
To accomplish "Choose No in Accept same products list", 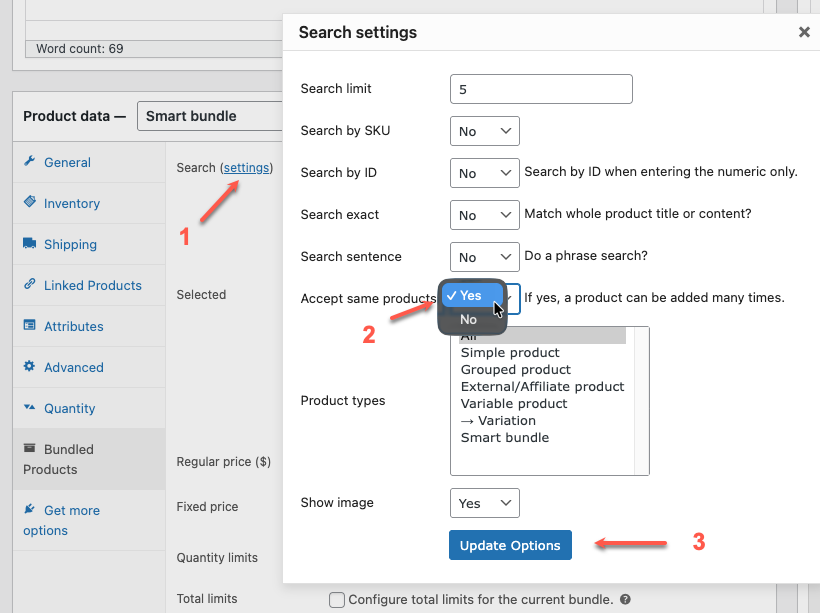I will pos(472,319).
